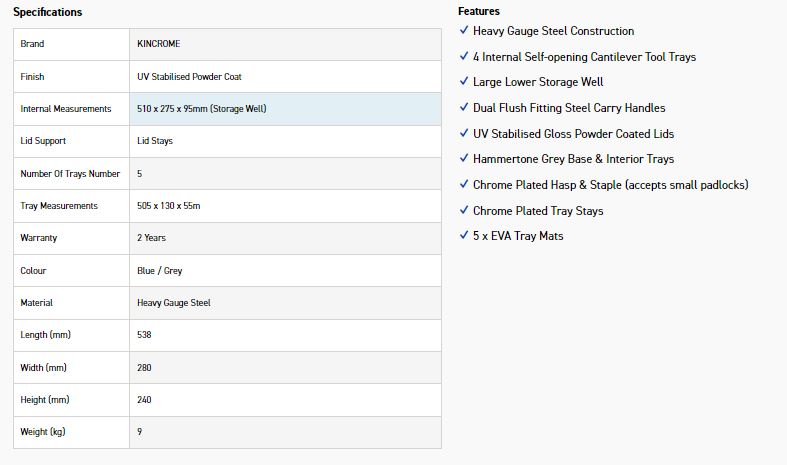Click checkmark beside Chrome Plated Hasp & Staple

[x=464, y=184]
